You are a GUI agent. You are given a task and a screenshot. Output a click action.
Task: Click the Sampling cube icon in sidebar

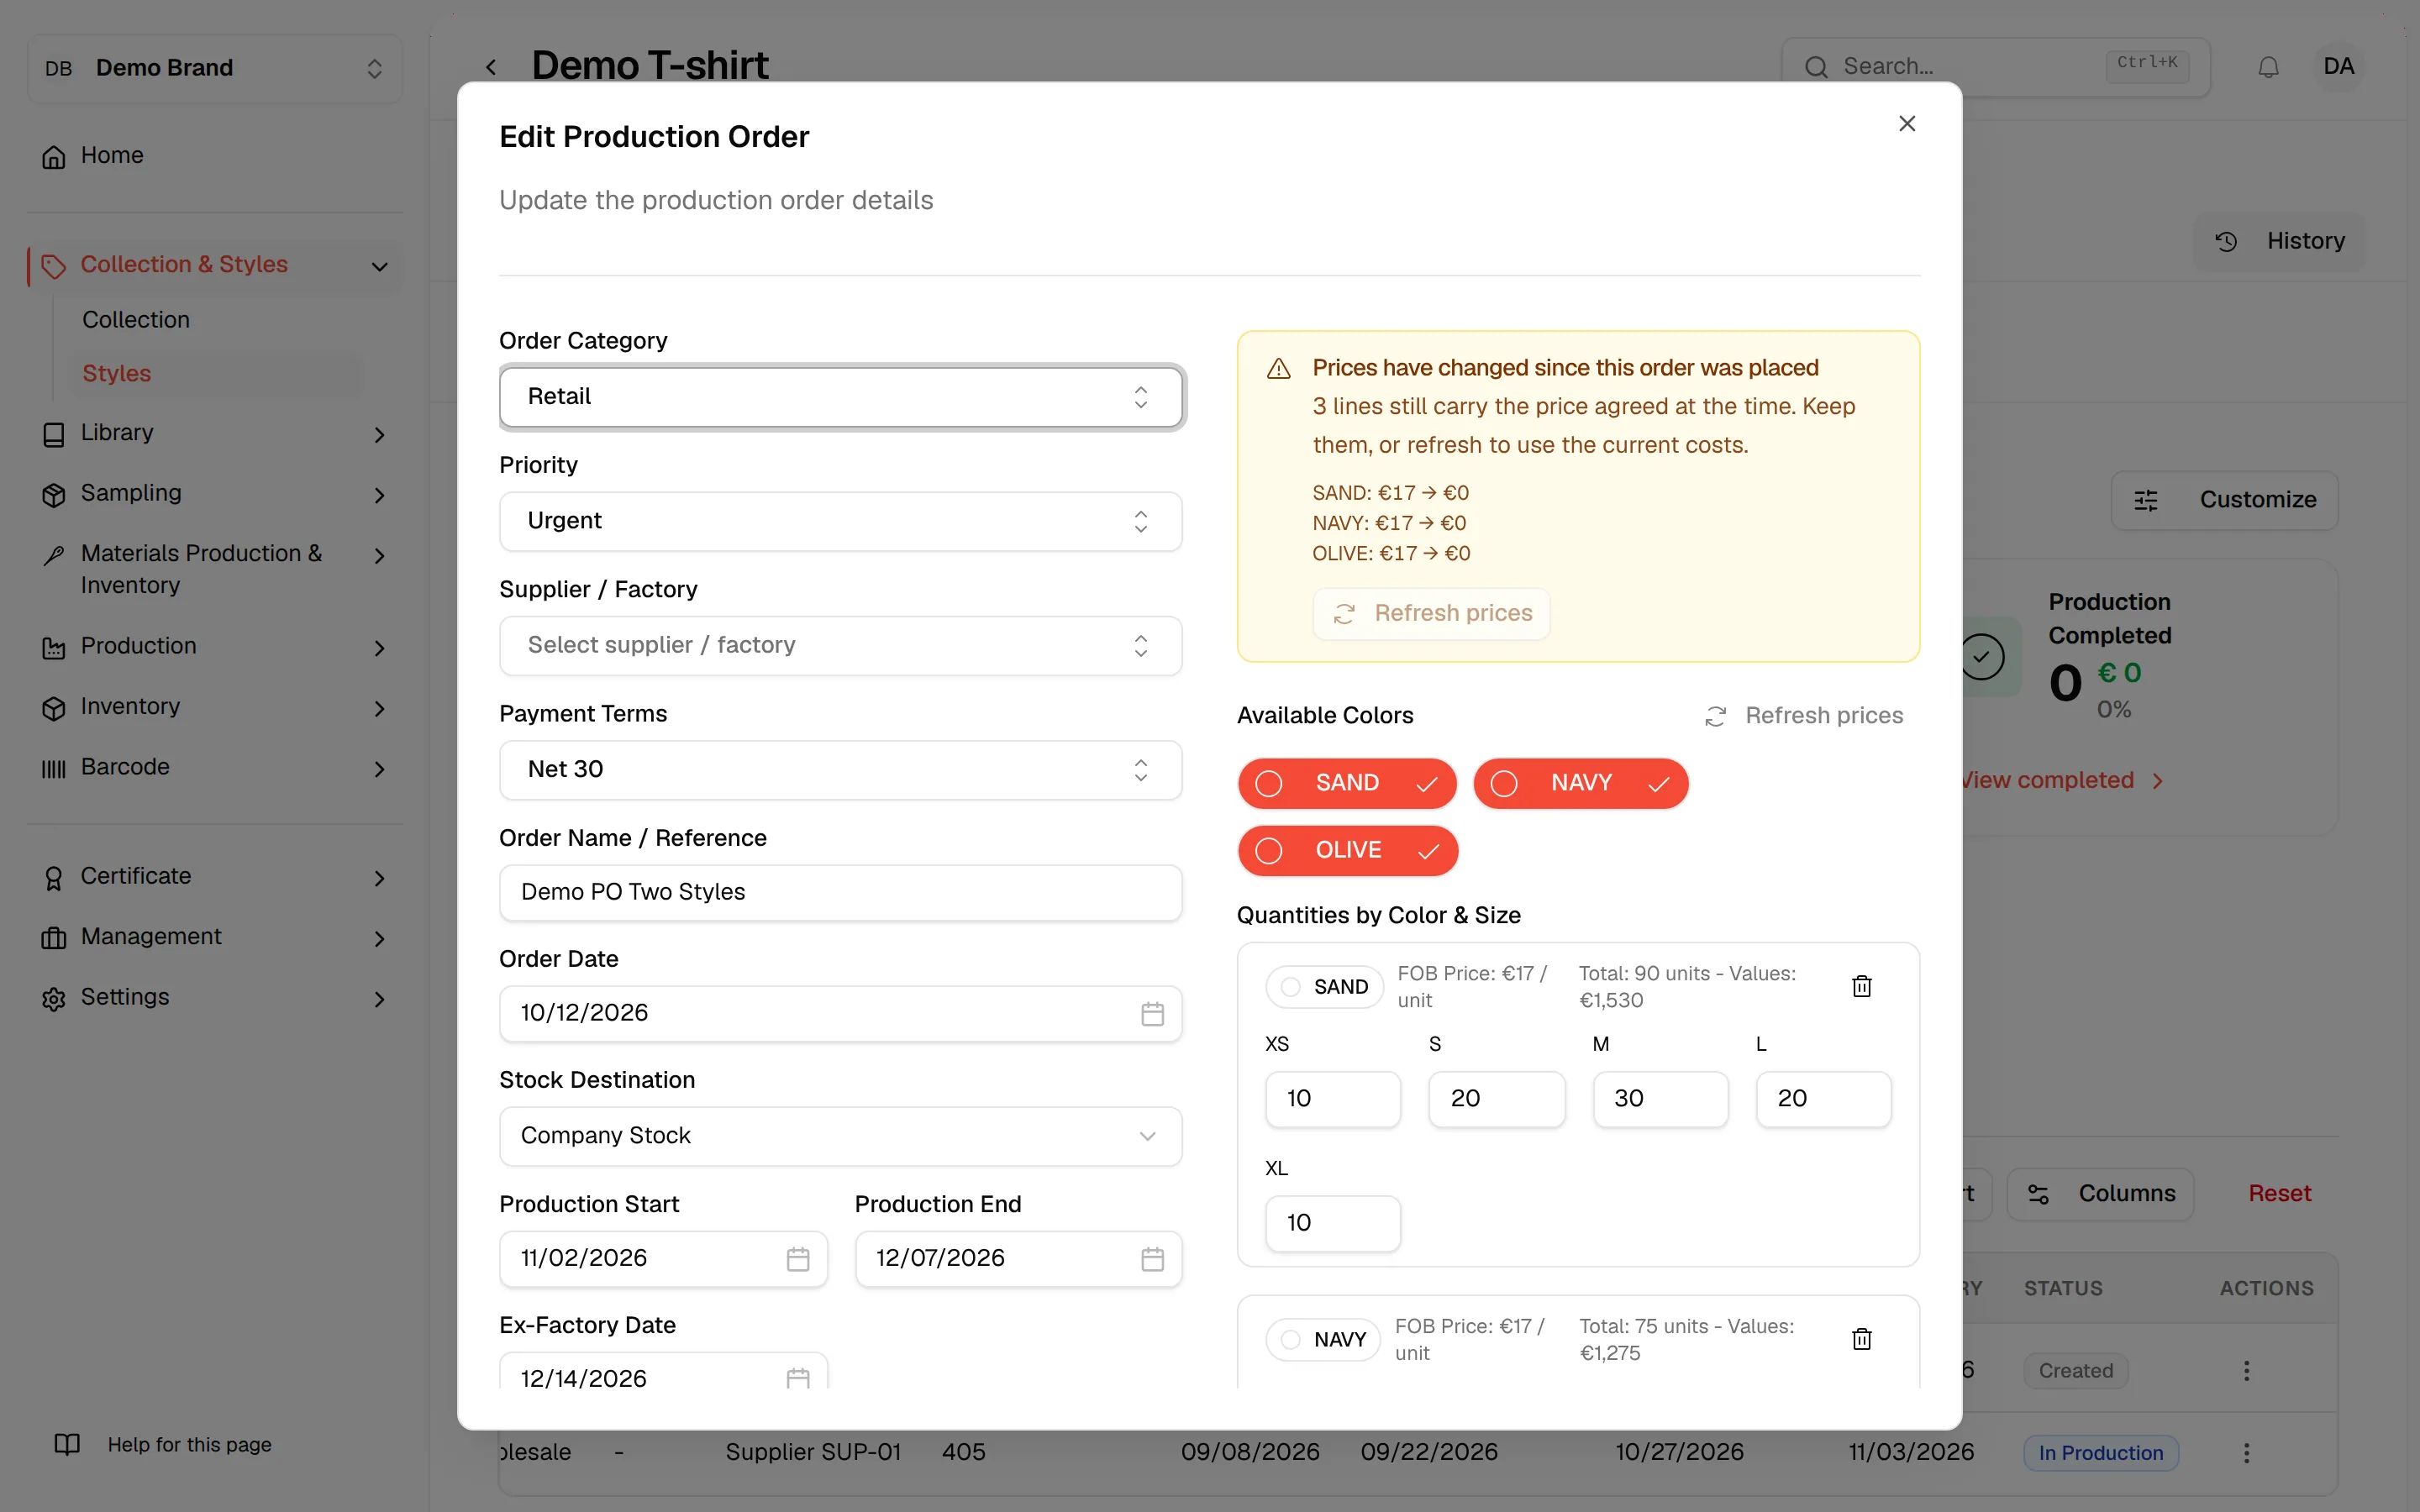54,495
